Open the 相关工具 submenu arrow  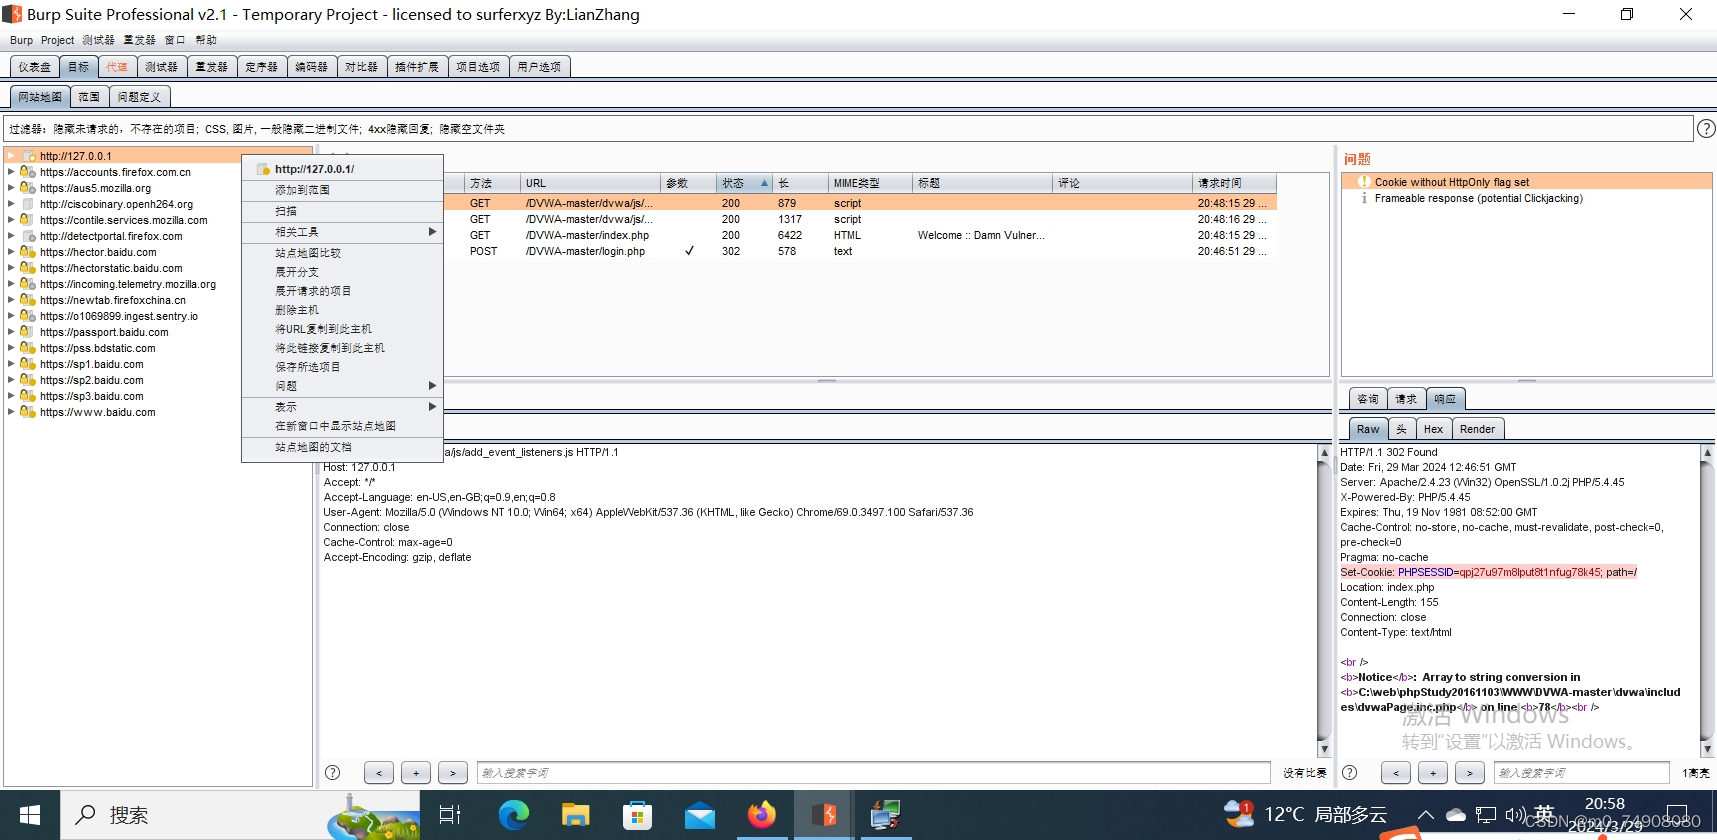pyautogui.click(x=432, y=232)
